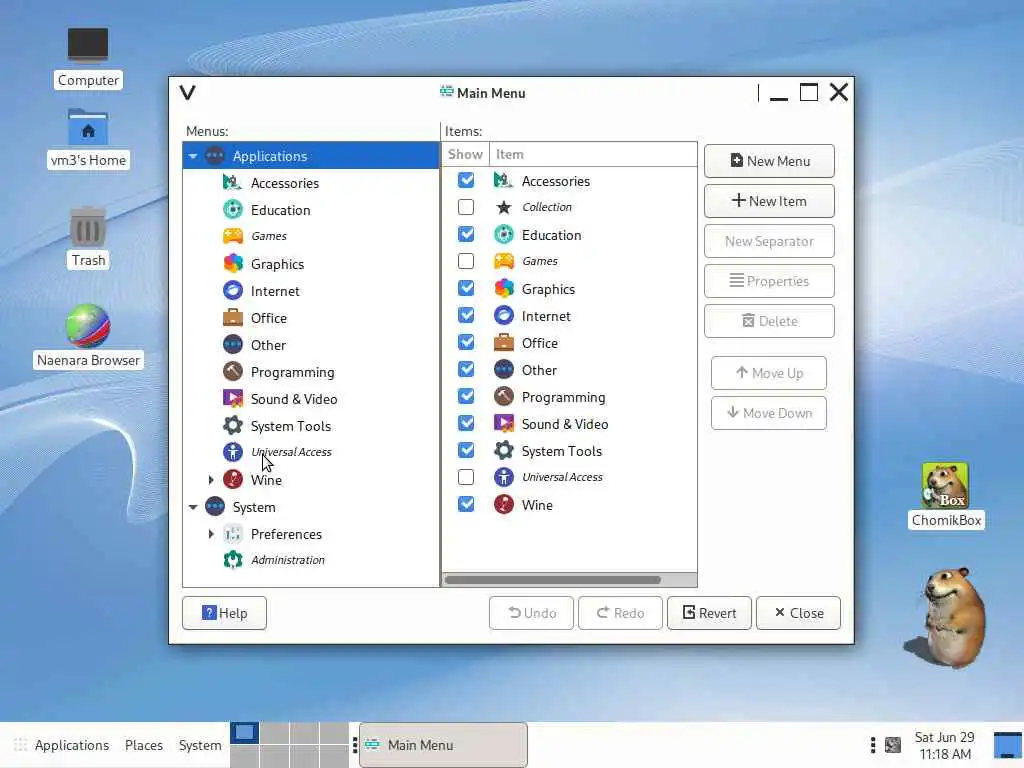Click the Games controller icon in Menus tree
Viewport: 1024px width, 768px height.
(232, 236)
